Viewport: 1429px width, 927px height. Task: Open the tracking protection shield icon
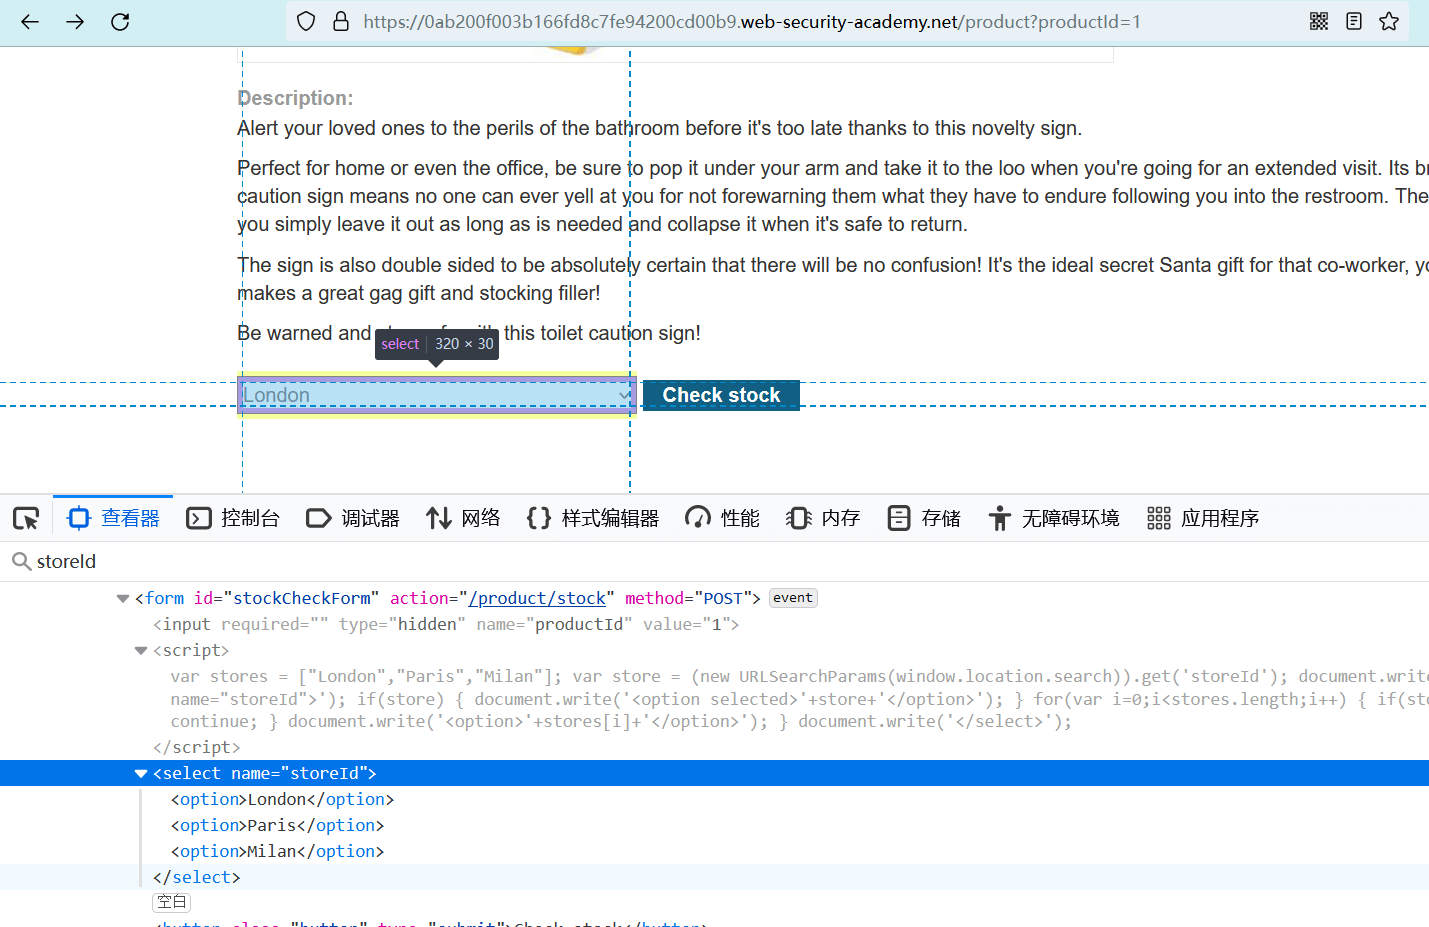click(x=307, y=22)
